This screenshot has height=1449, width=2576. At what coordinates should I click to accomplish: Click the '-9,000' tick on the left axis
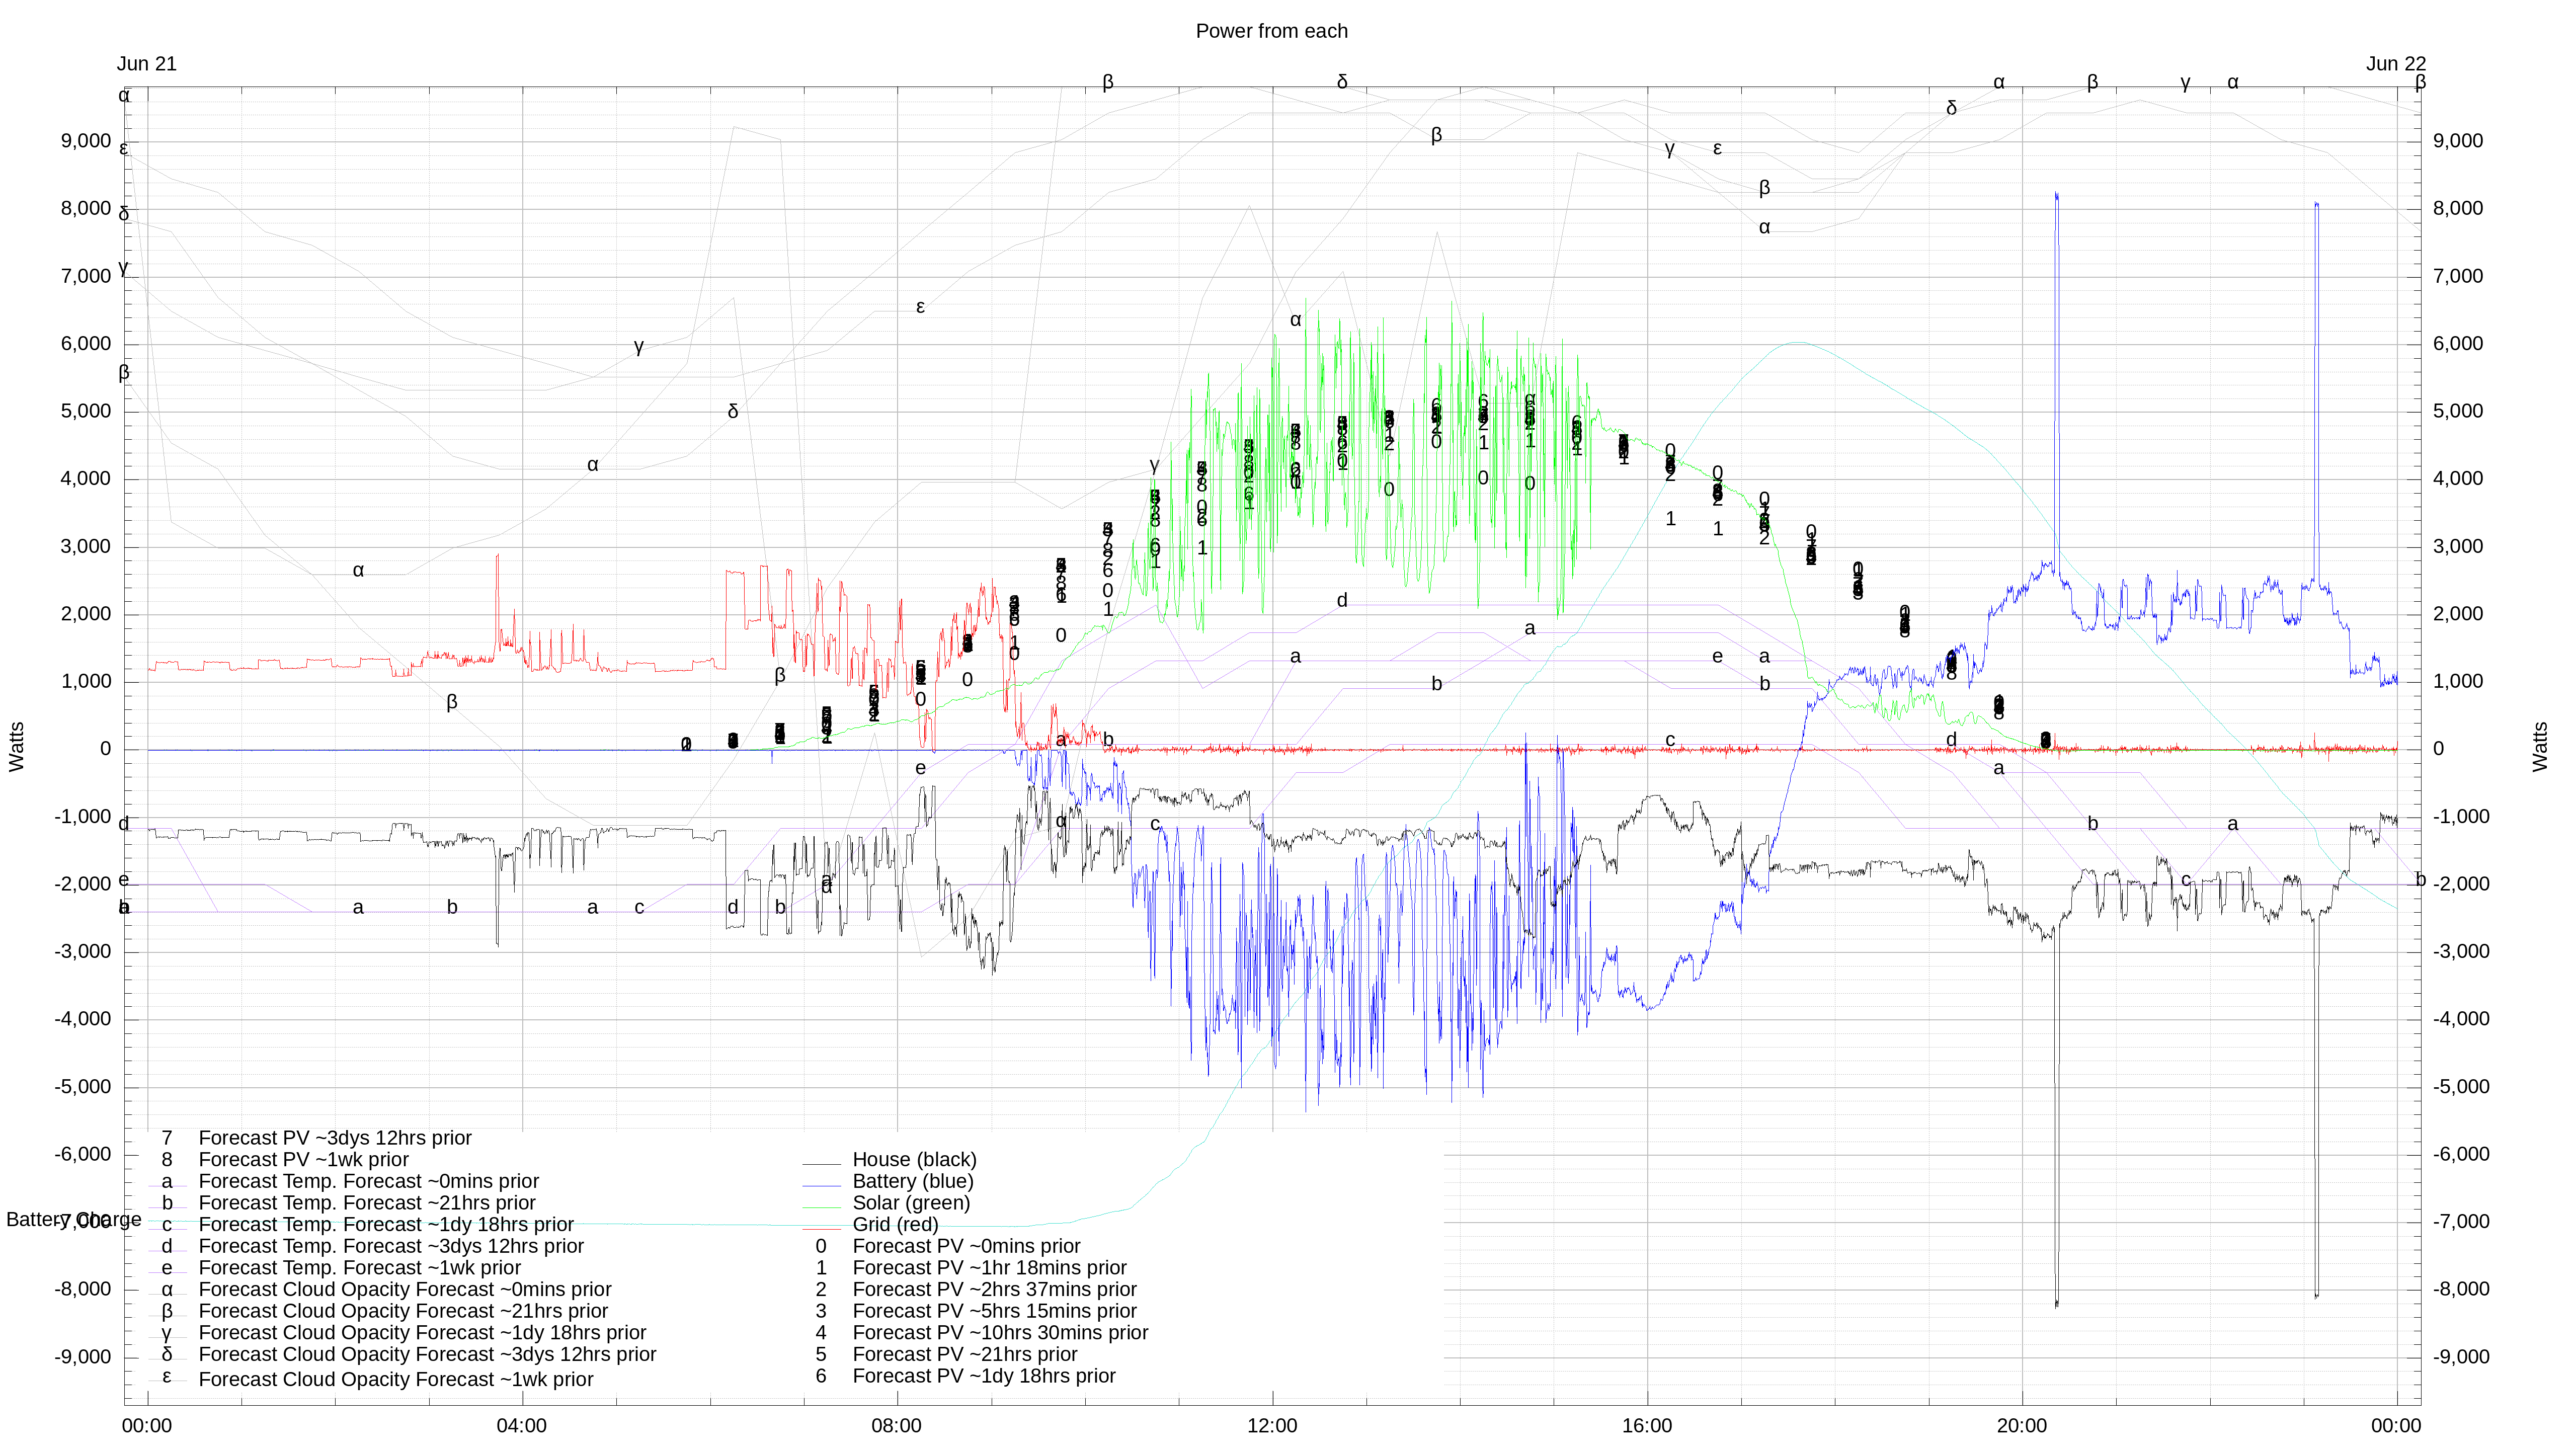pos(83,1357)
